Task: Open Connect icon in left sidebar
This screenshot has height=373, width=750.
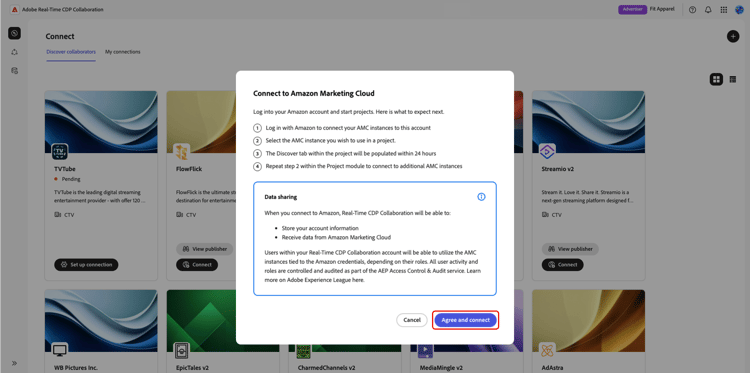Action: point(14,33)
